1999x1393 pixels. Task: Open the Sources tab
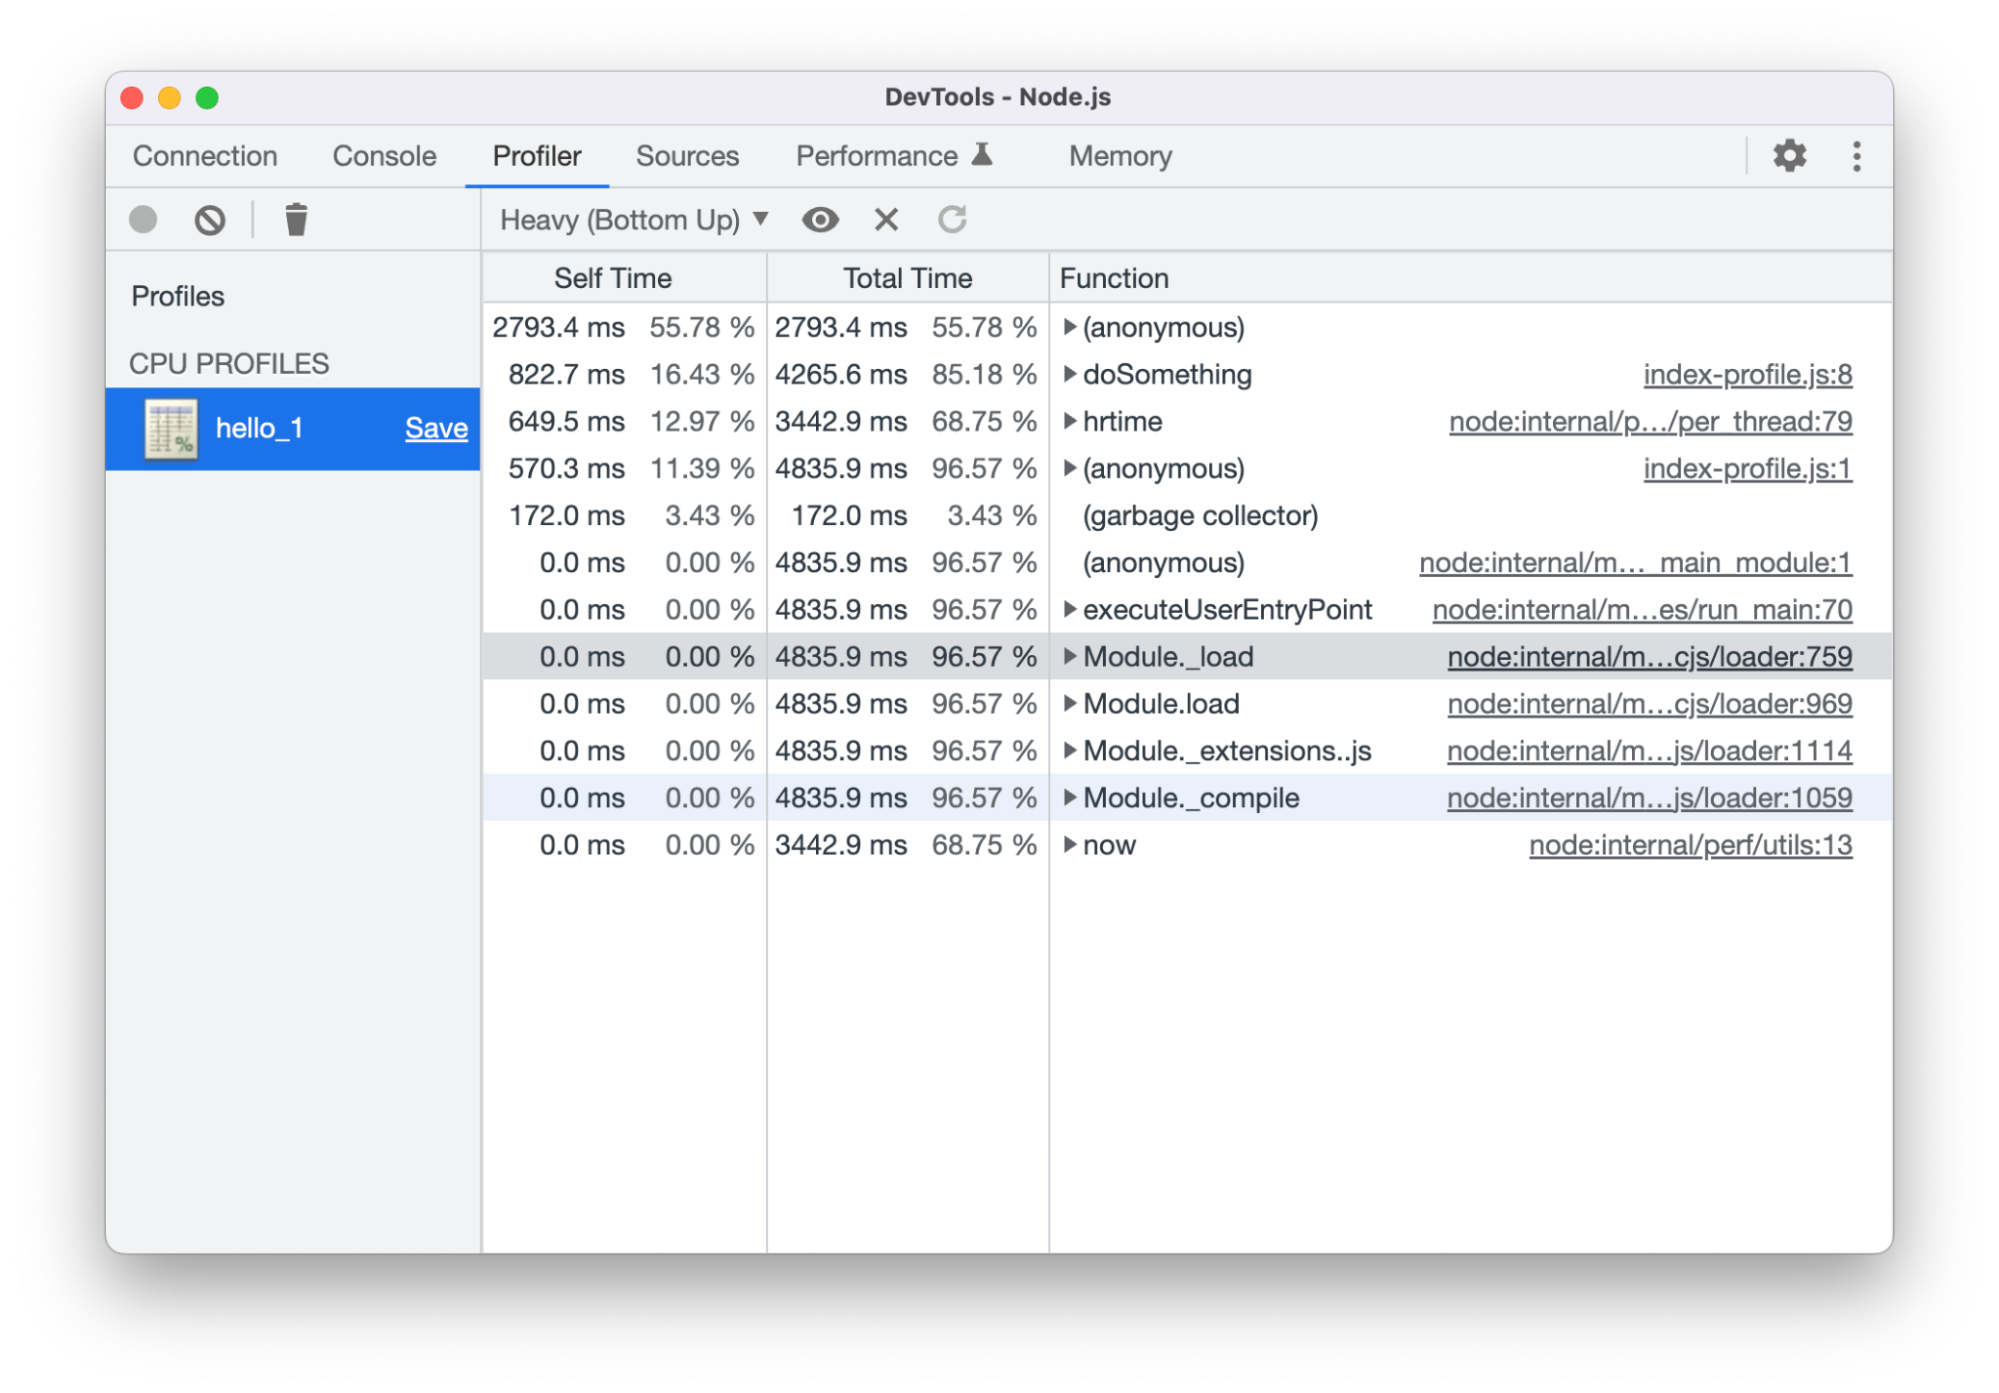(687, 156)
